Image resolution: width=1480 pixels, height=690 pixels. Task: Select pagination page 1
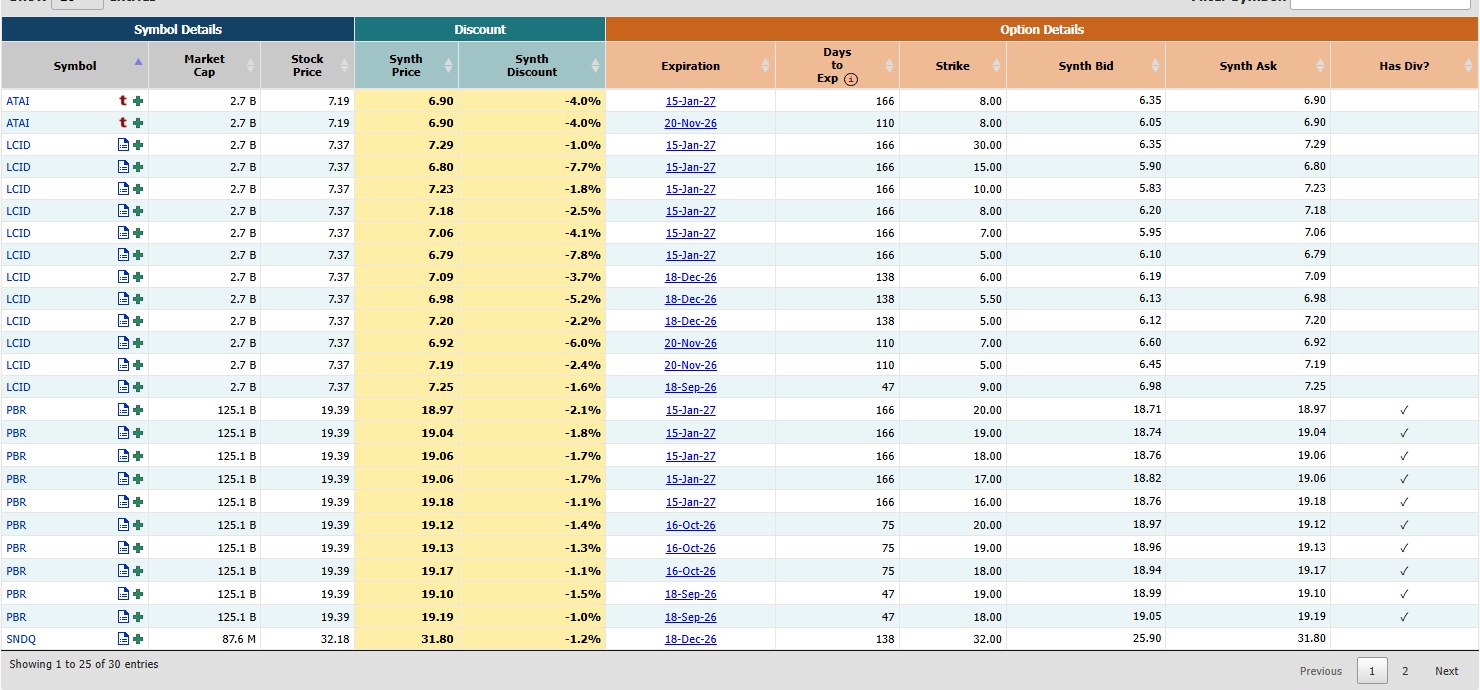click(x=1372, y=671)
